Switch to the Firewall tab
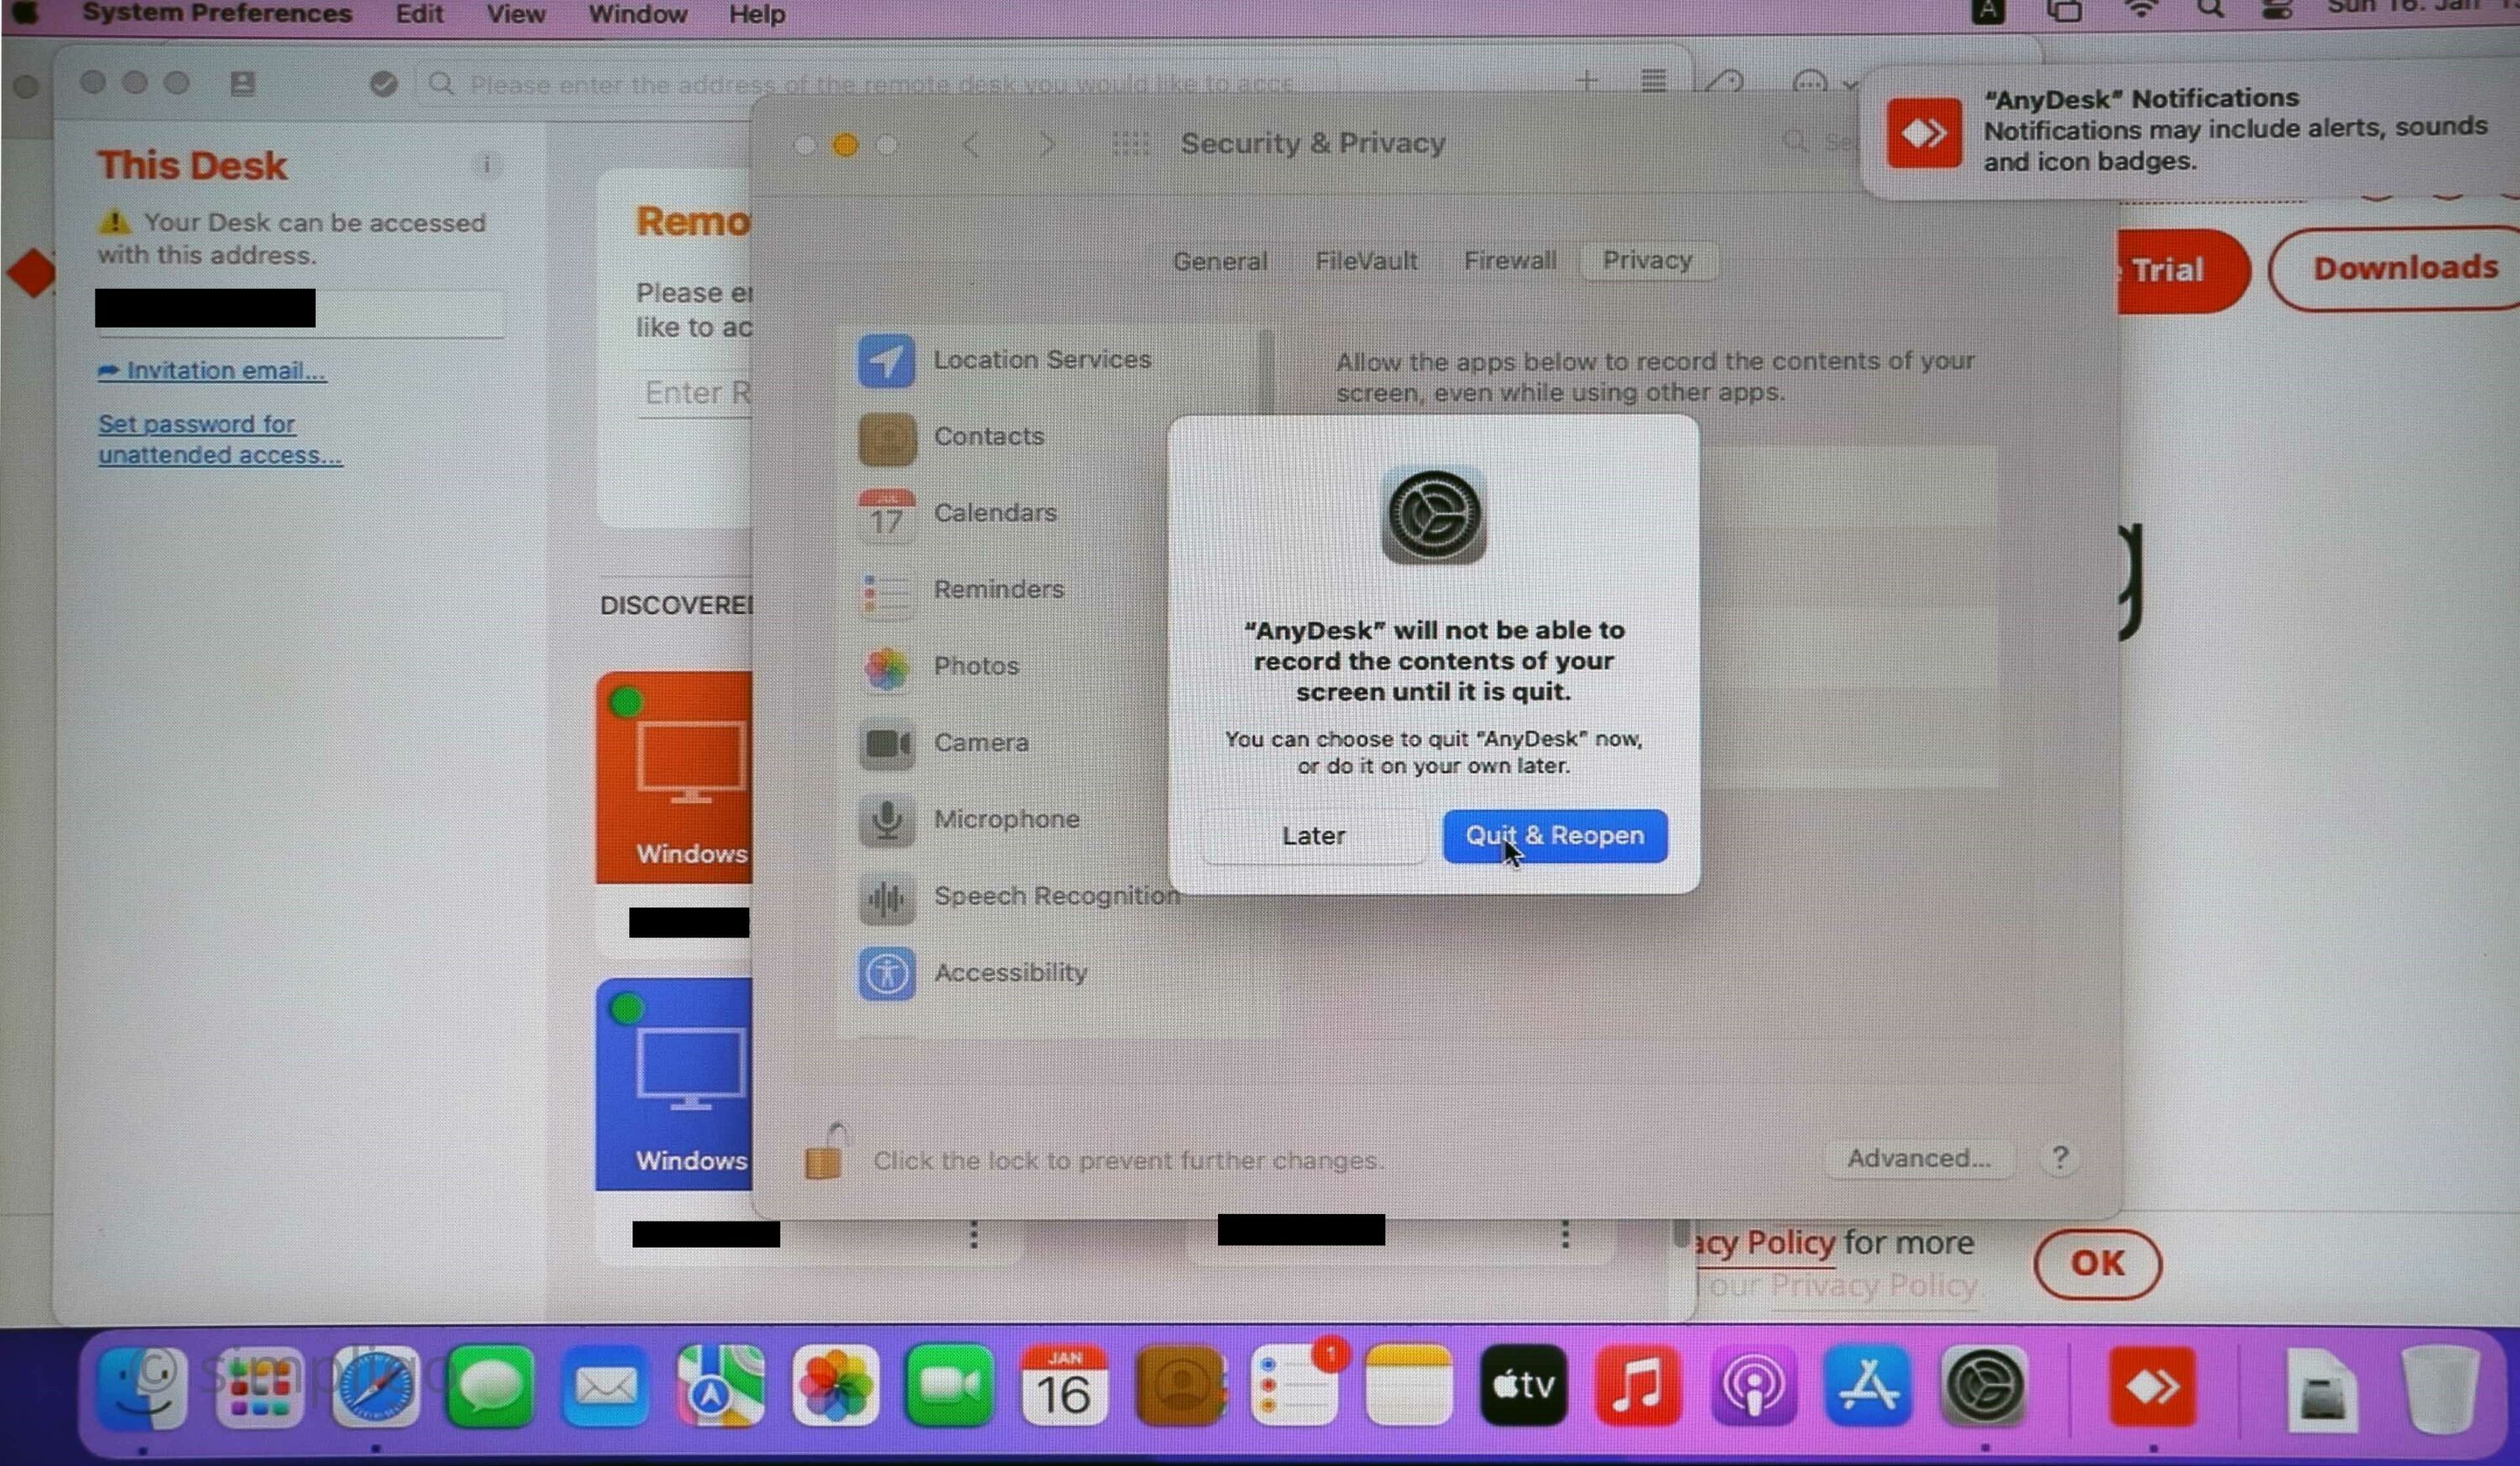This screenshot has width=2520, height=1466. tap(1508, 260)
